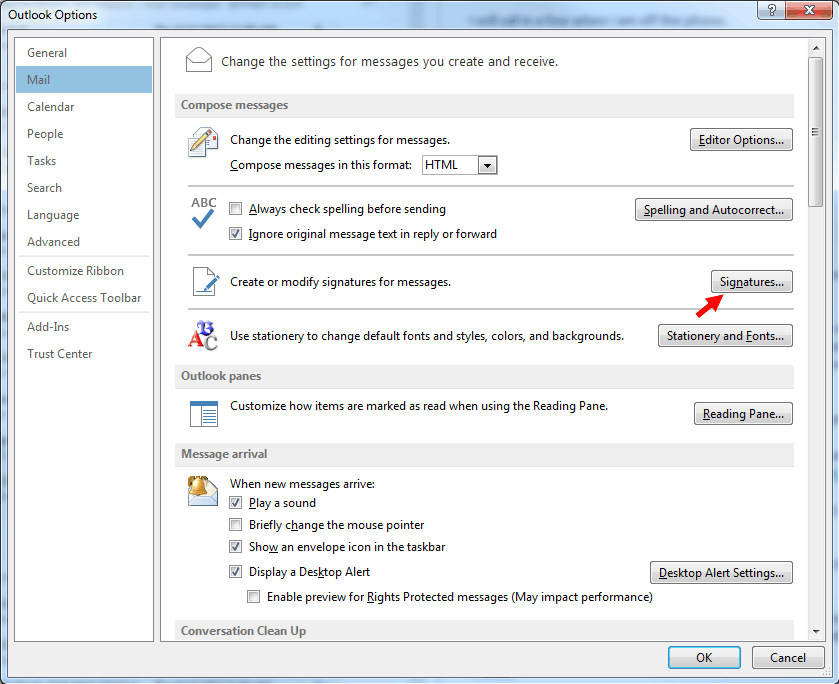Dismiss dialog with the Cancel button

click(x=788, y=657)
